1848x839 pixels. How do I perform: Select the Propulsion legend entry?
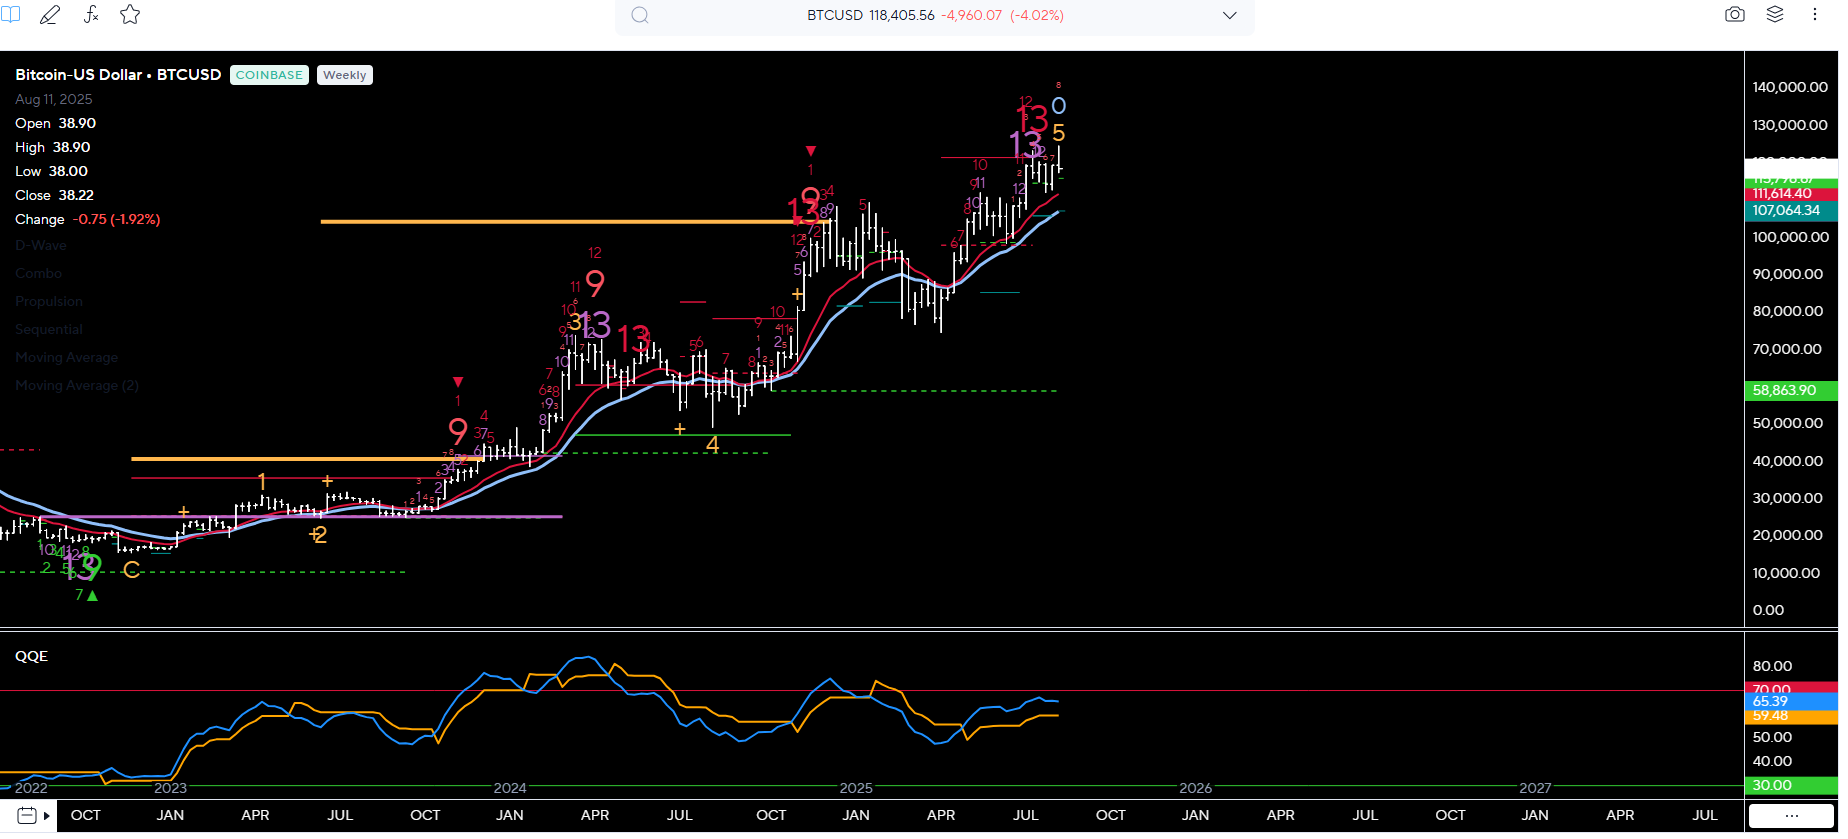point(49,302)
